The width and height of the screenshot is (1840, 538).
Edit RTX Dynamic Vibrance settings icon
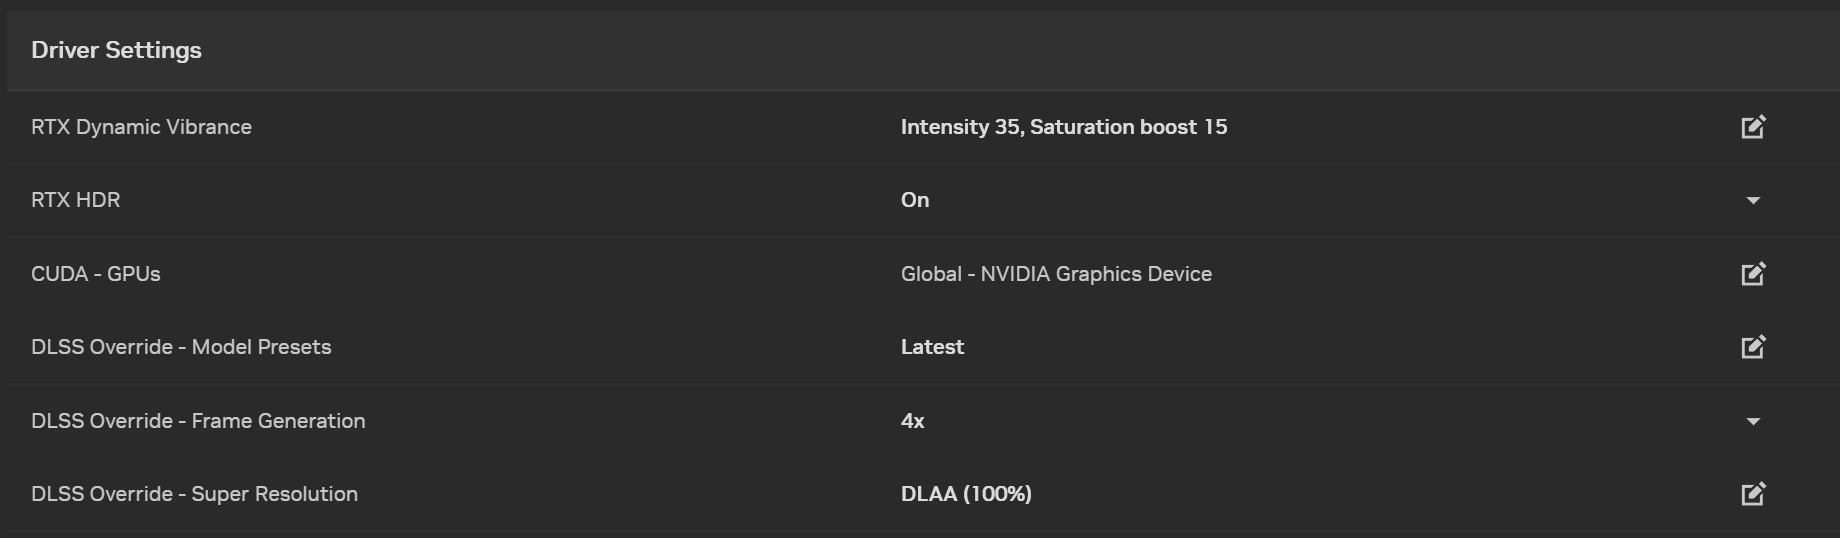(x=1753, y=127)
